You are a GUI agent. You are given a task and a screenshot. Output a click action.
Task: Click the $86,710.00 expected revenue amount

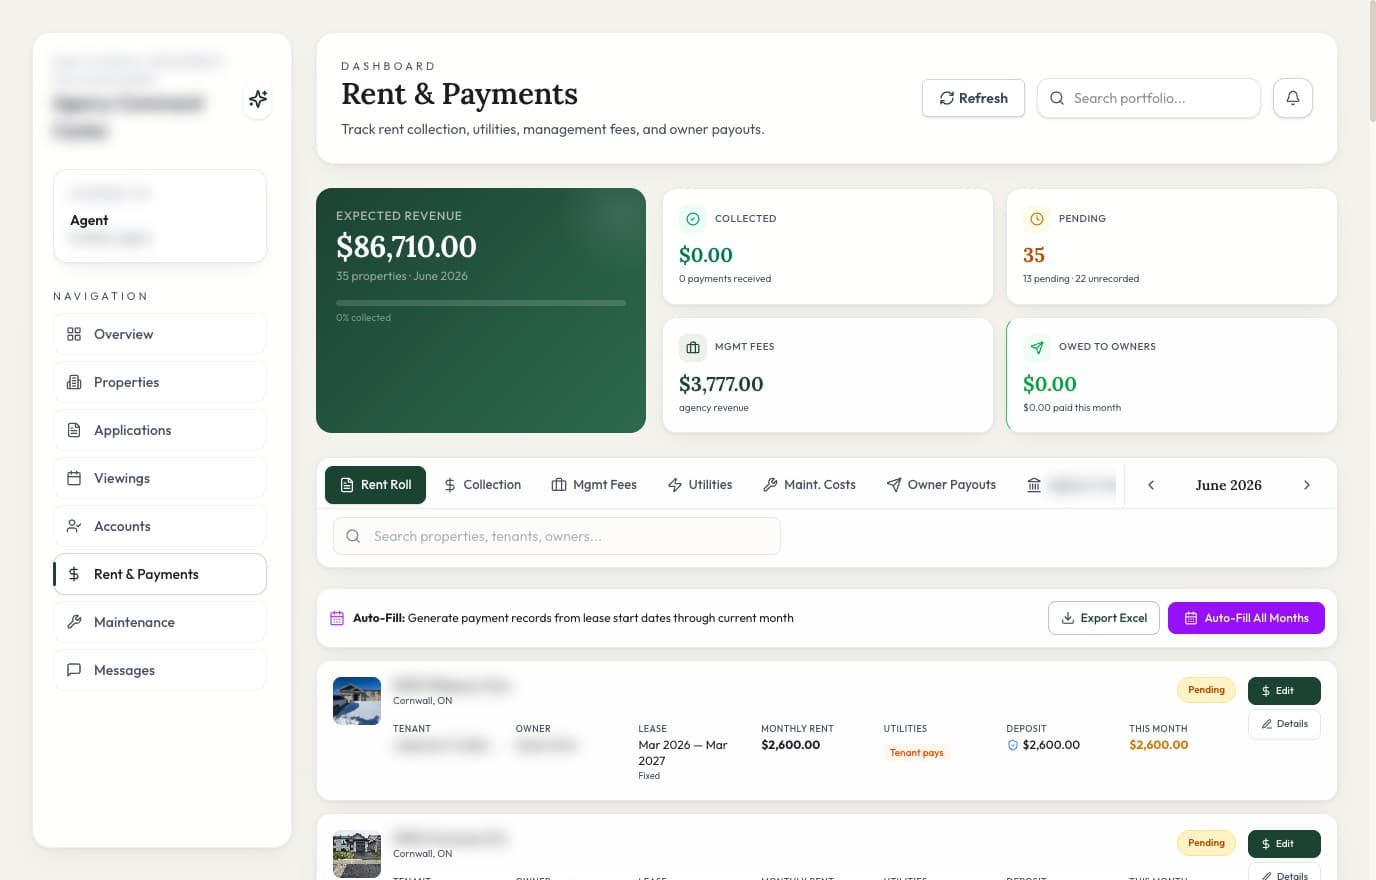(406, 246)
